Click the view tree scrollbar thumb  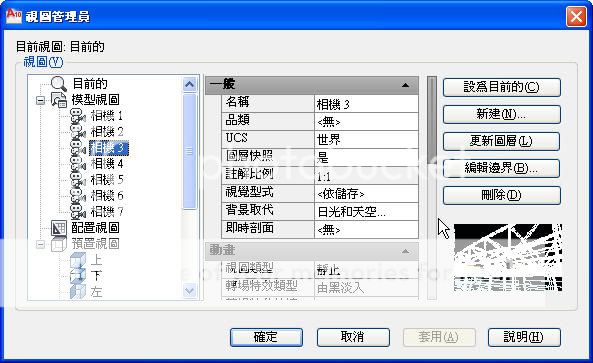click(x=189, y=151)
